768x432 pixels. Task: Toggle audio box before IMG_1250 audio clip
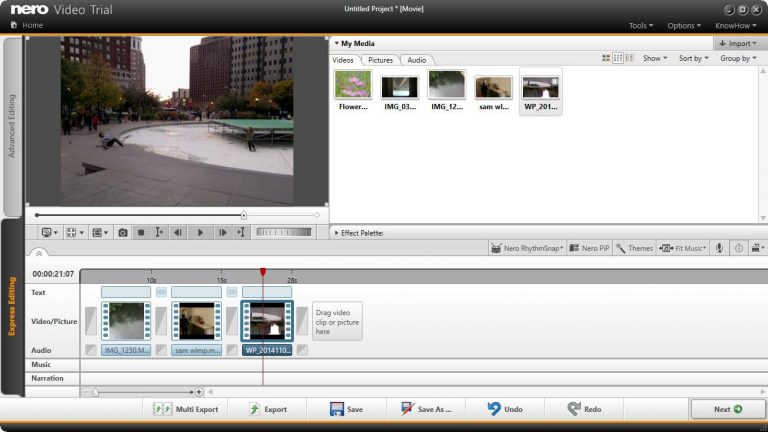pyautogui.click(x=91, y=350)
